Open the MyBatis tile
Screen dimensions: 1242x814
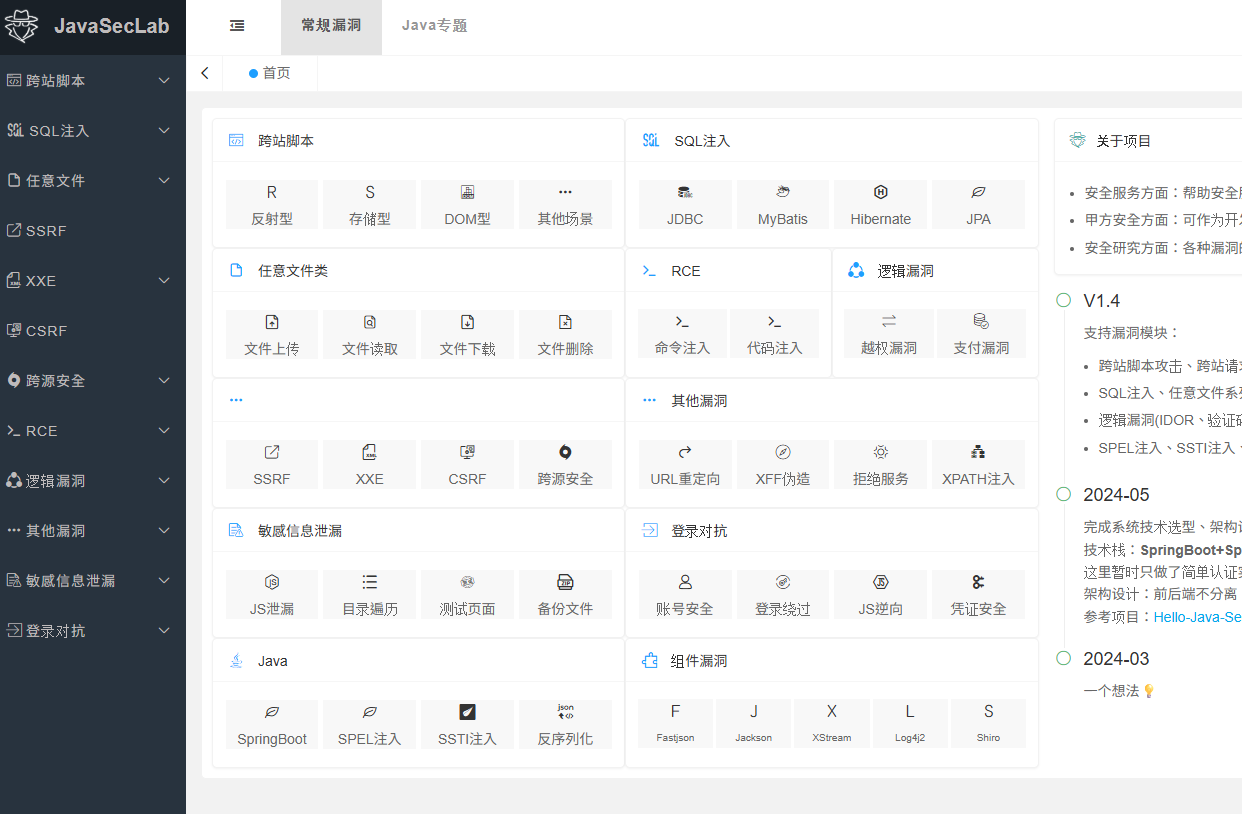(783, 205)
